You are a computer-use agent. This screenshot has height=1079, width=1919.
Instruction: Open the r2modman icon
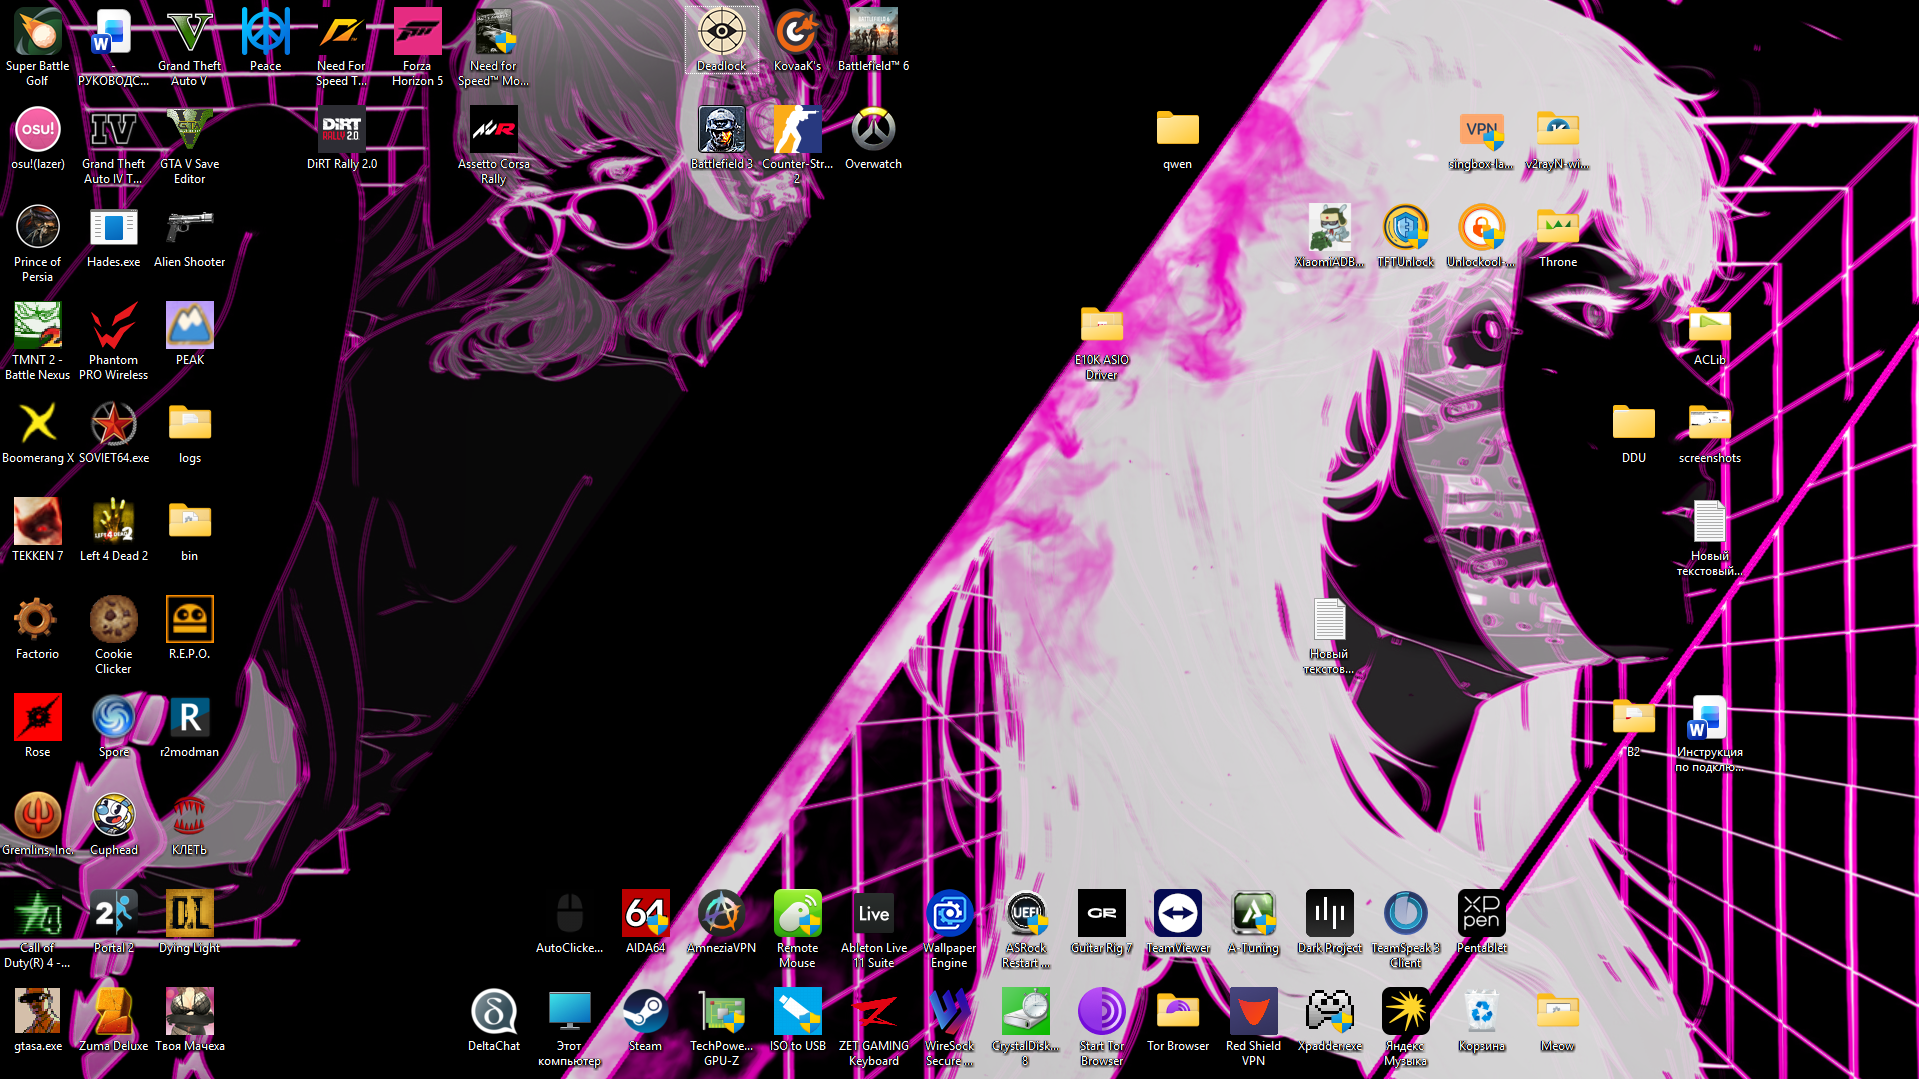190,726
